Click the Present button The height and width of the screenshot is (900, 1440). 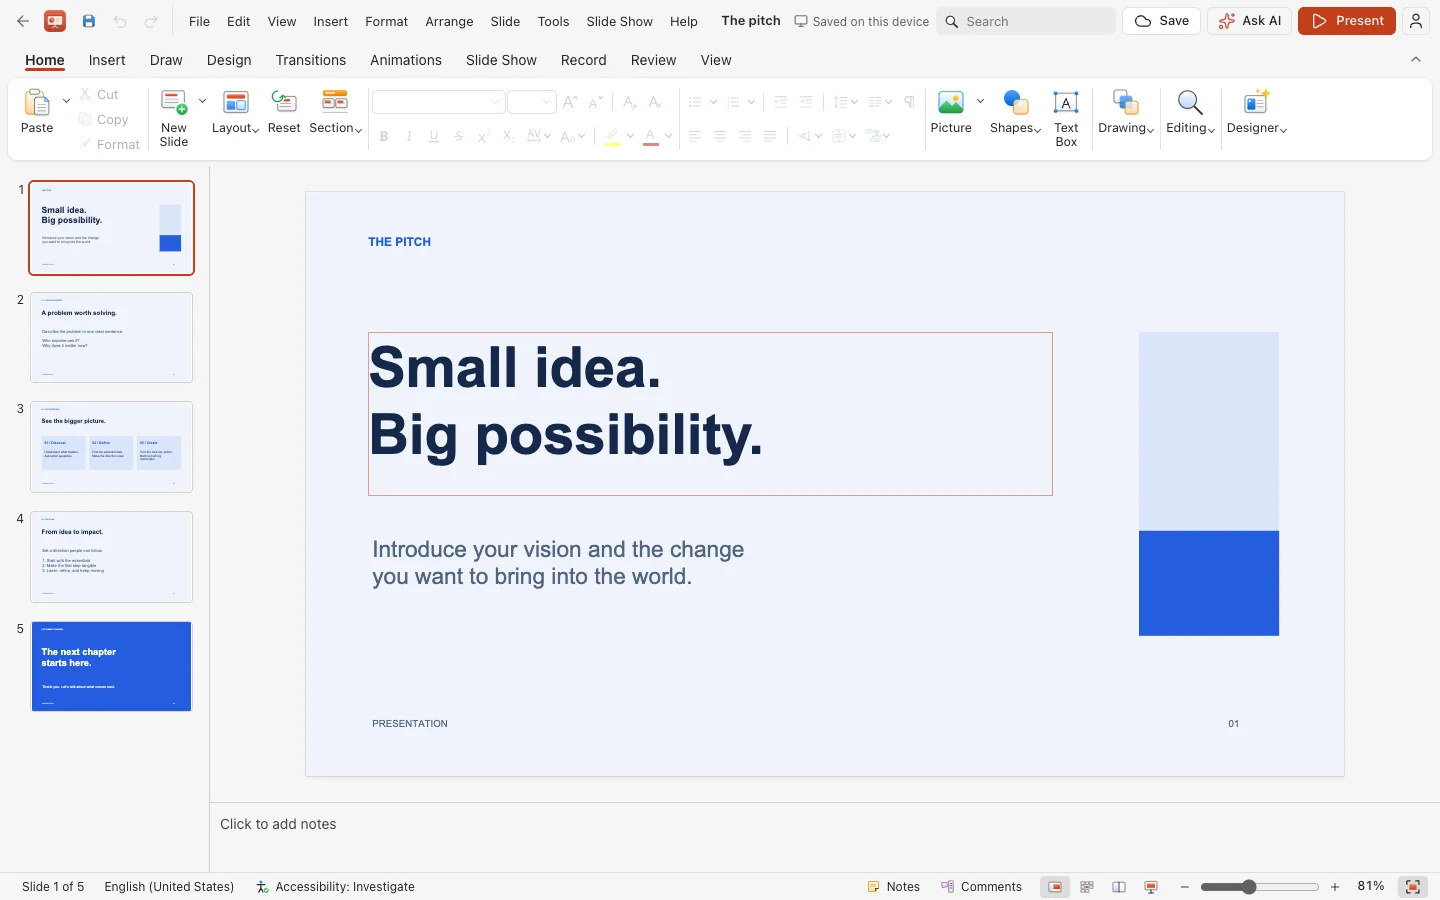click(1346, 21)
